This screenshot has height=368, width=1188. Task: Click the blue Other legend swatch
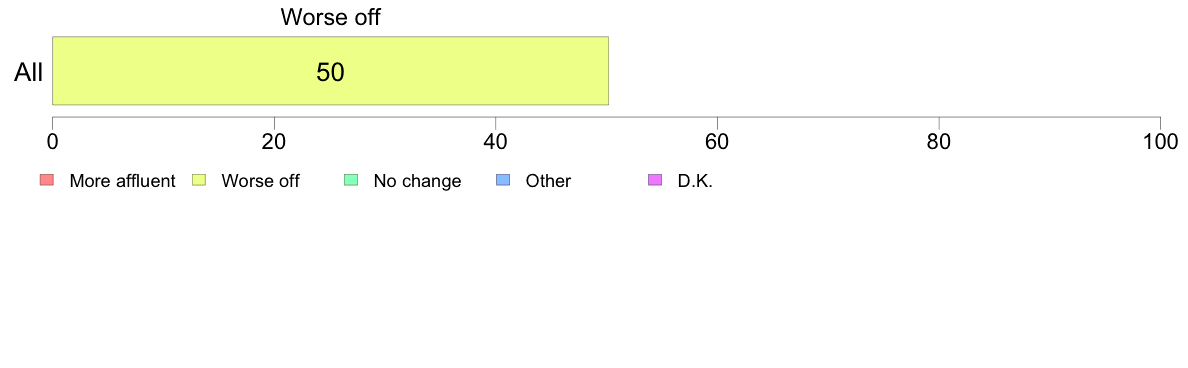(503, 180)
